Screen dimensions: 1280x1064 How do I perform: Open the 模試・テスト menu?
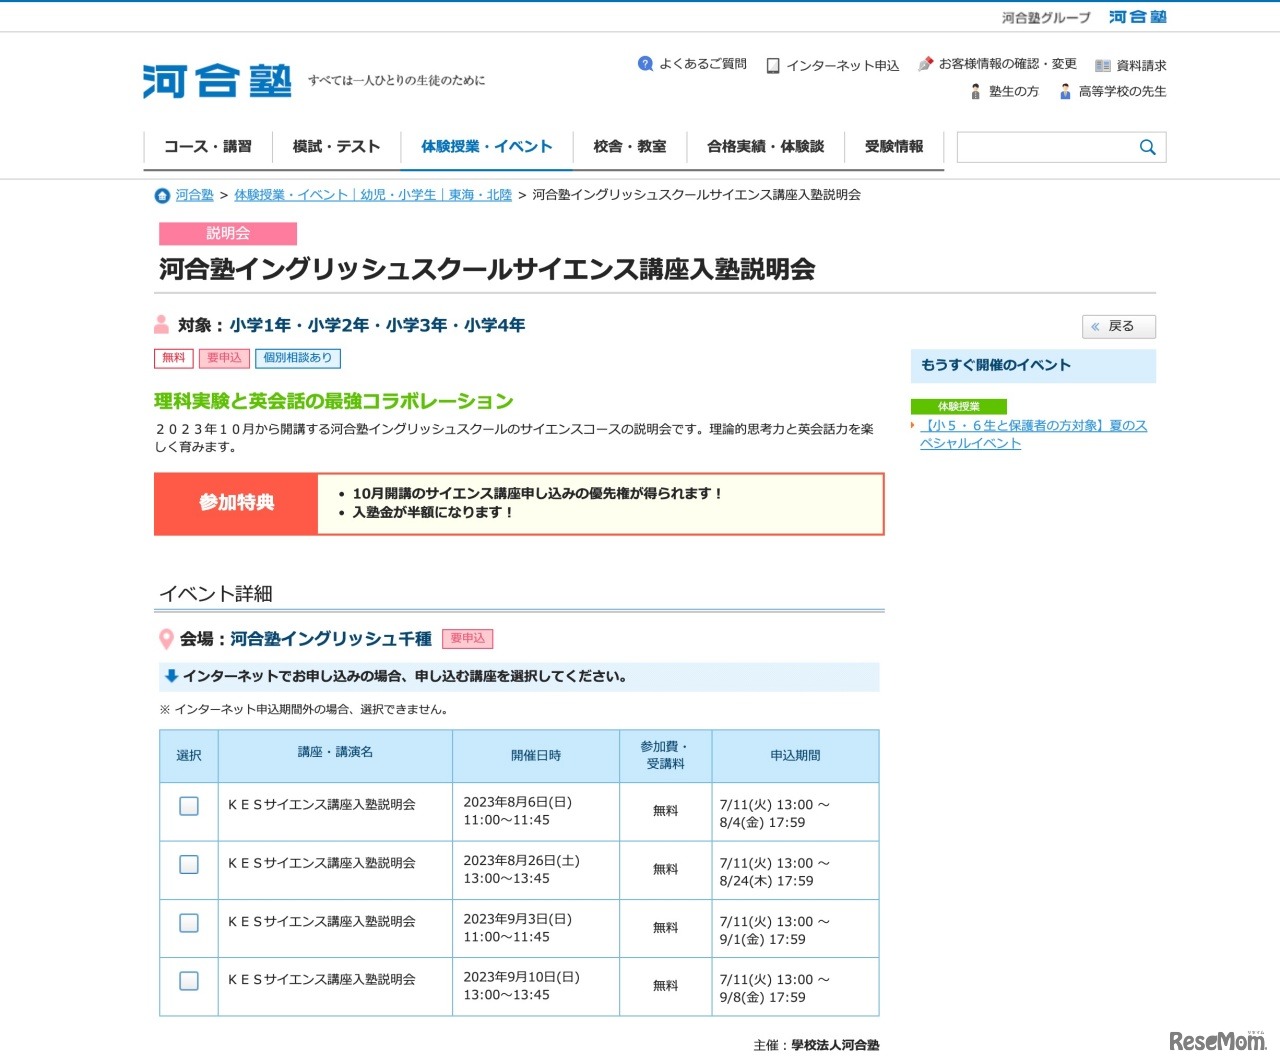click(x=335, y=146)
